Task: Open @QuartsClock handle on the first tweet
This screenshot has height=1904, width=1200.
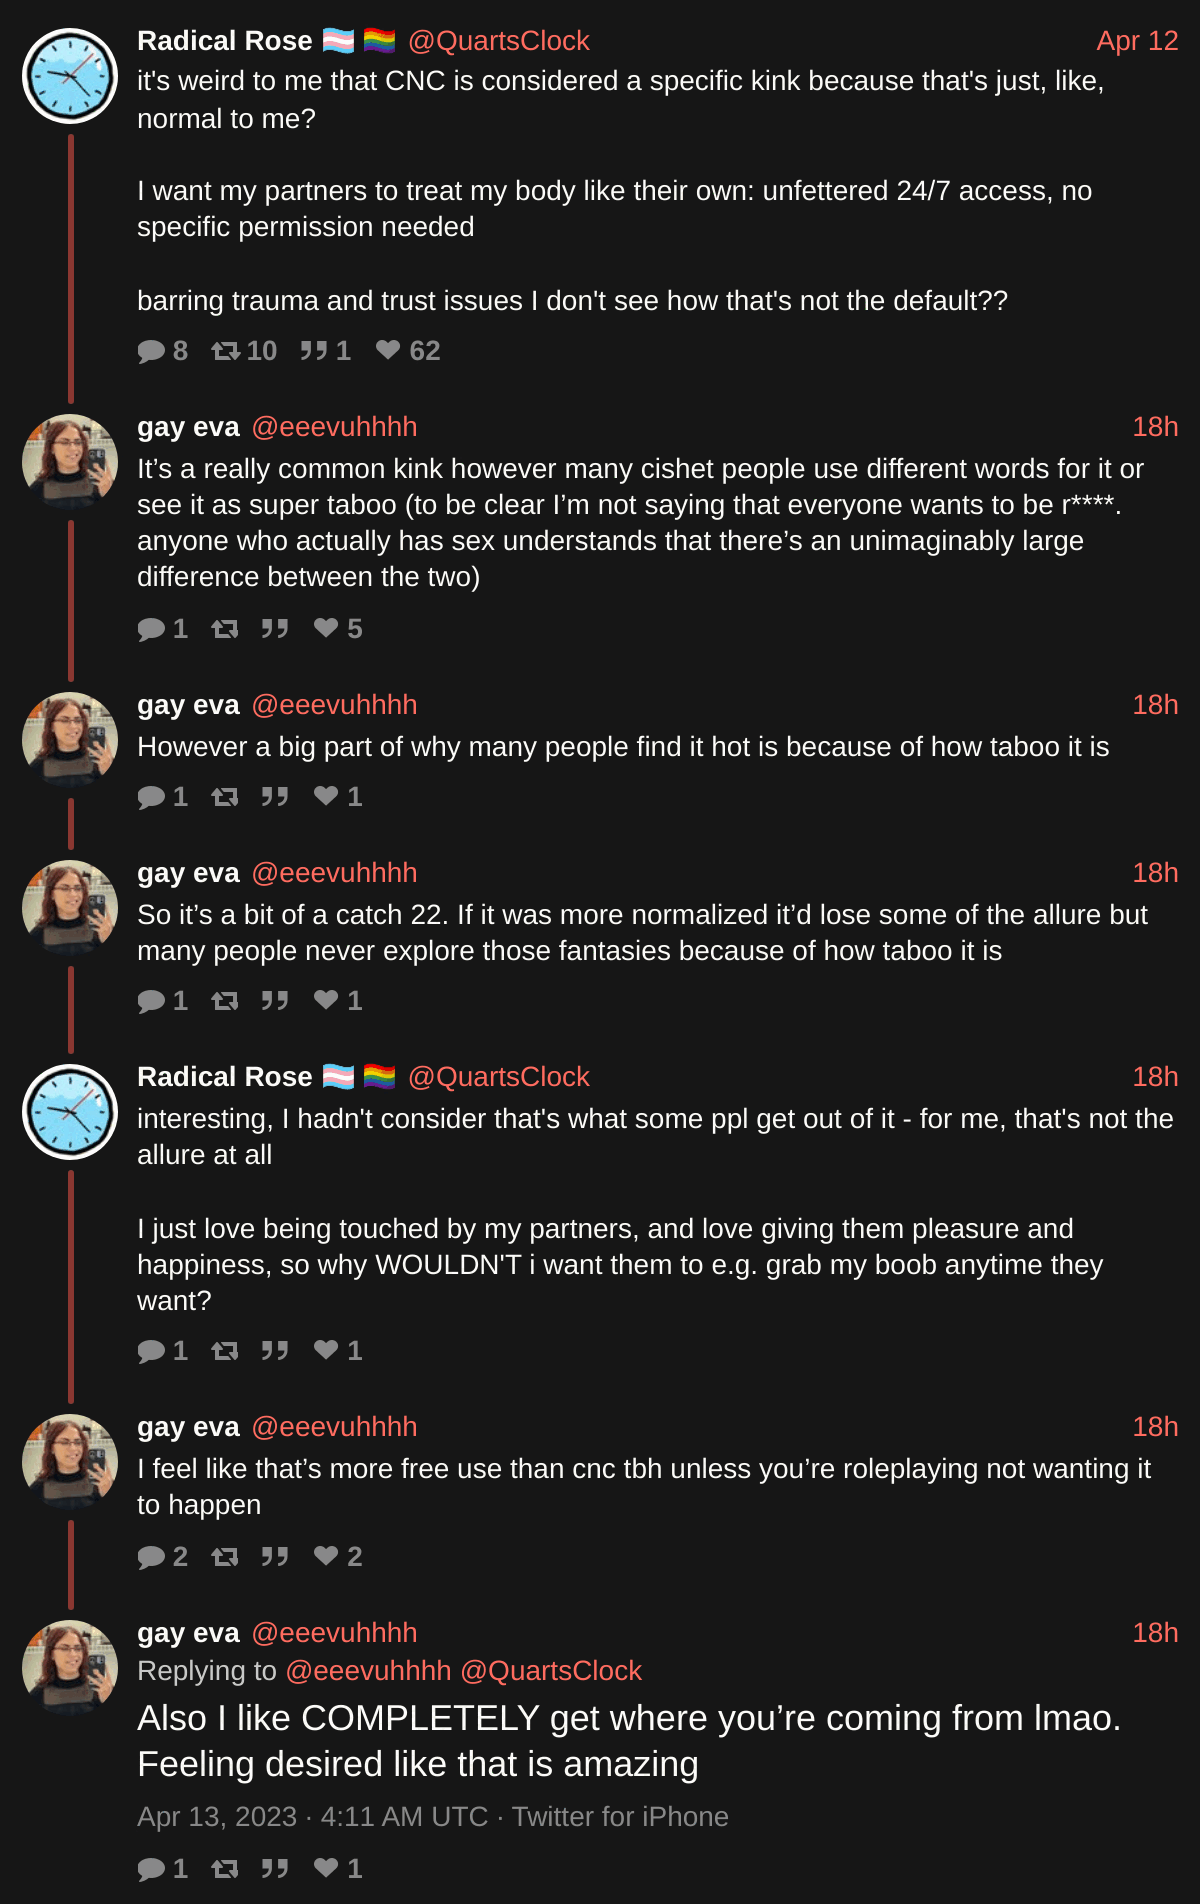Action: click(498, 41)
